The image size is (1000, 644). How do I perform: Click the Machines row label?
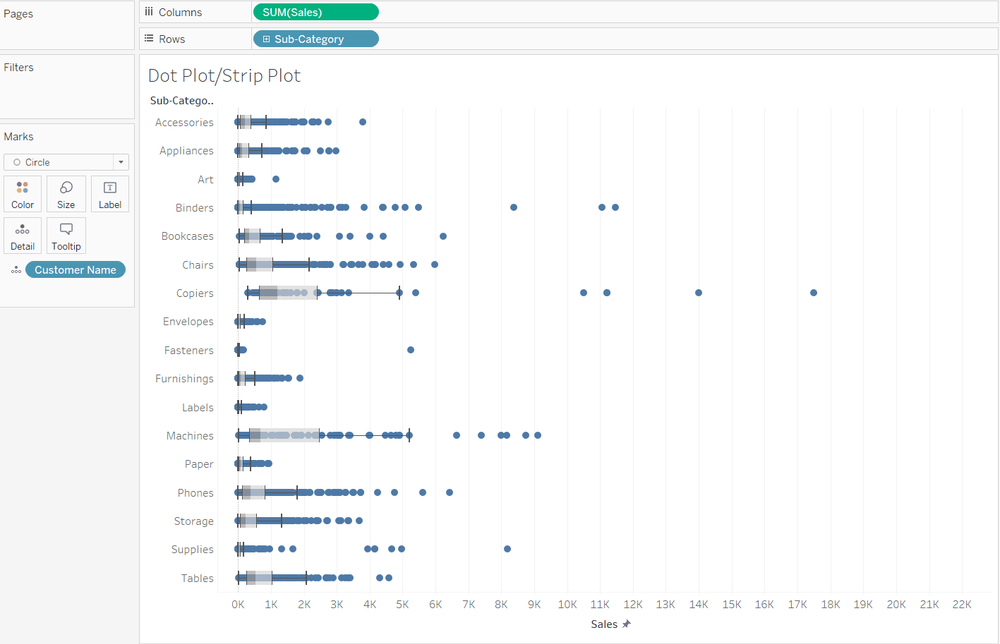click(189, 435)
